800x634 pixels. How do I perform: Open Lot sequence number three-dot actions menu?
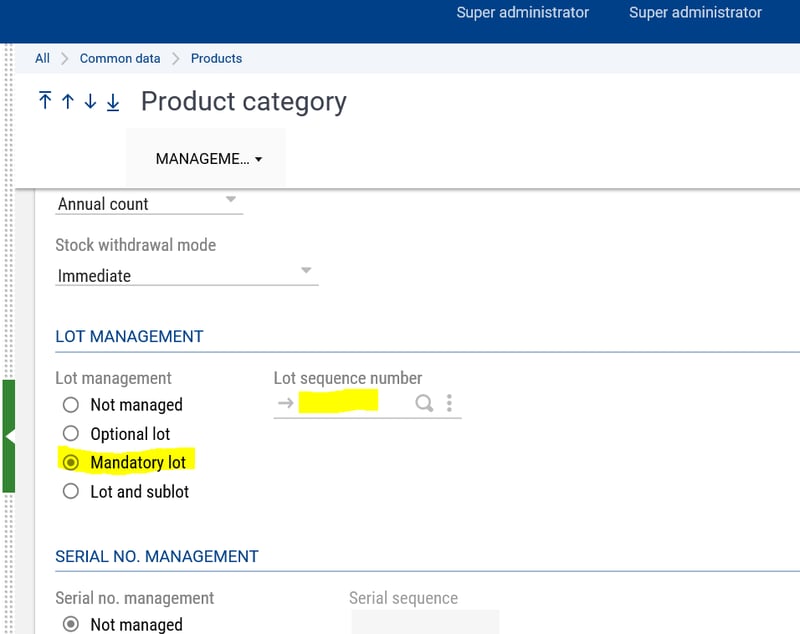(x=450, y=403)
